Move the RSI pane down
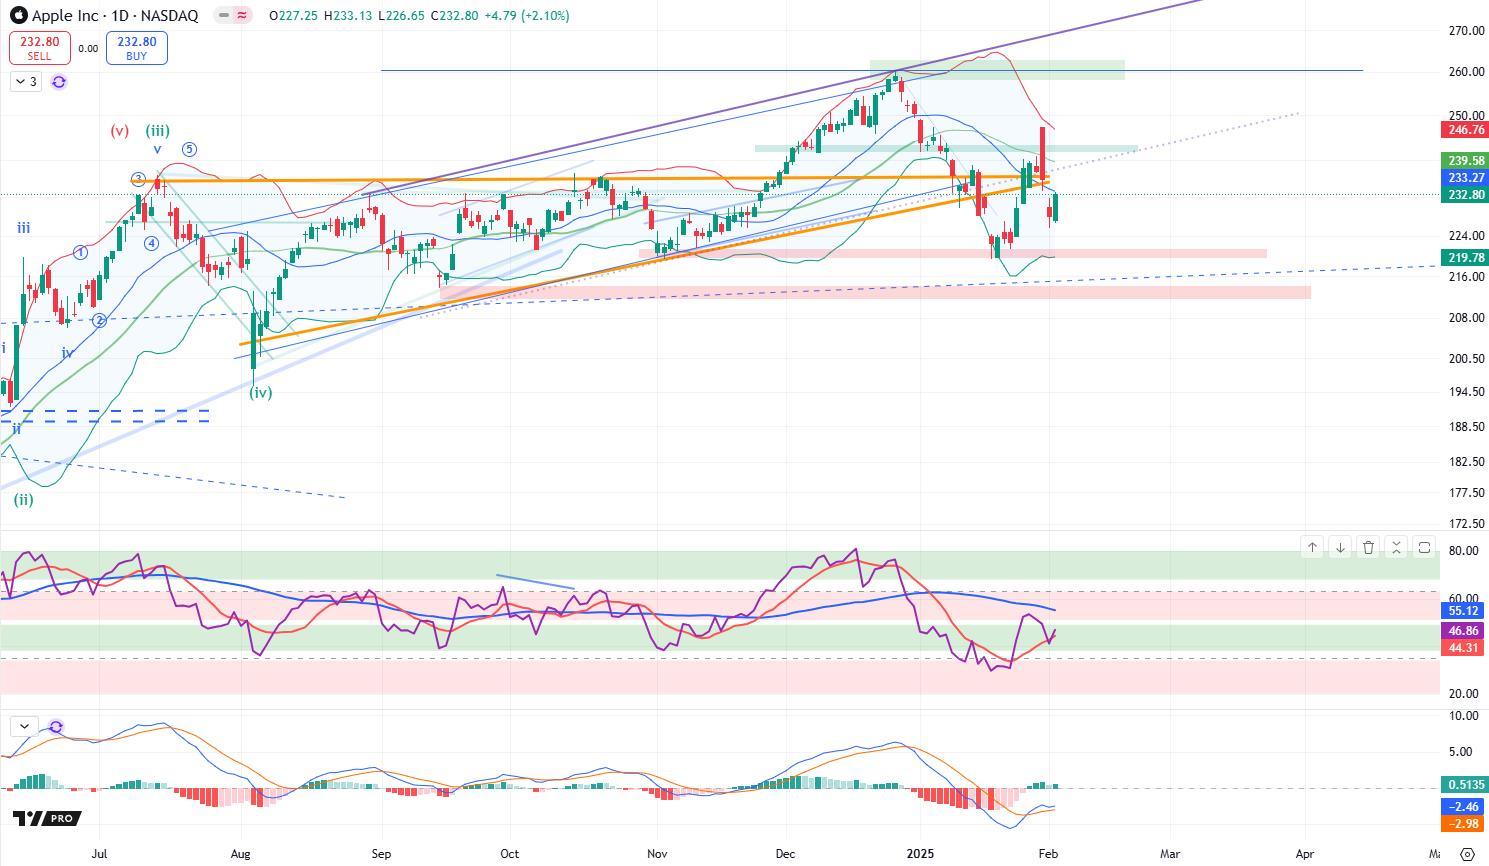This screenshot has width=1489, height=866. pos(1340,547)
